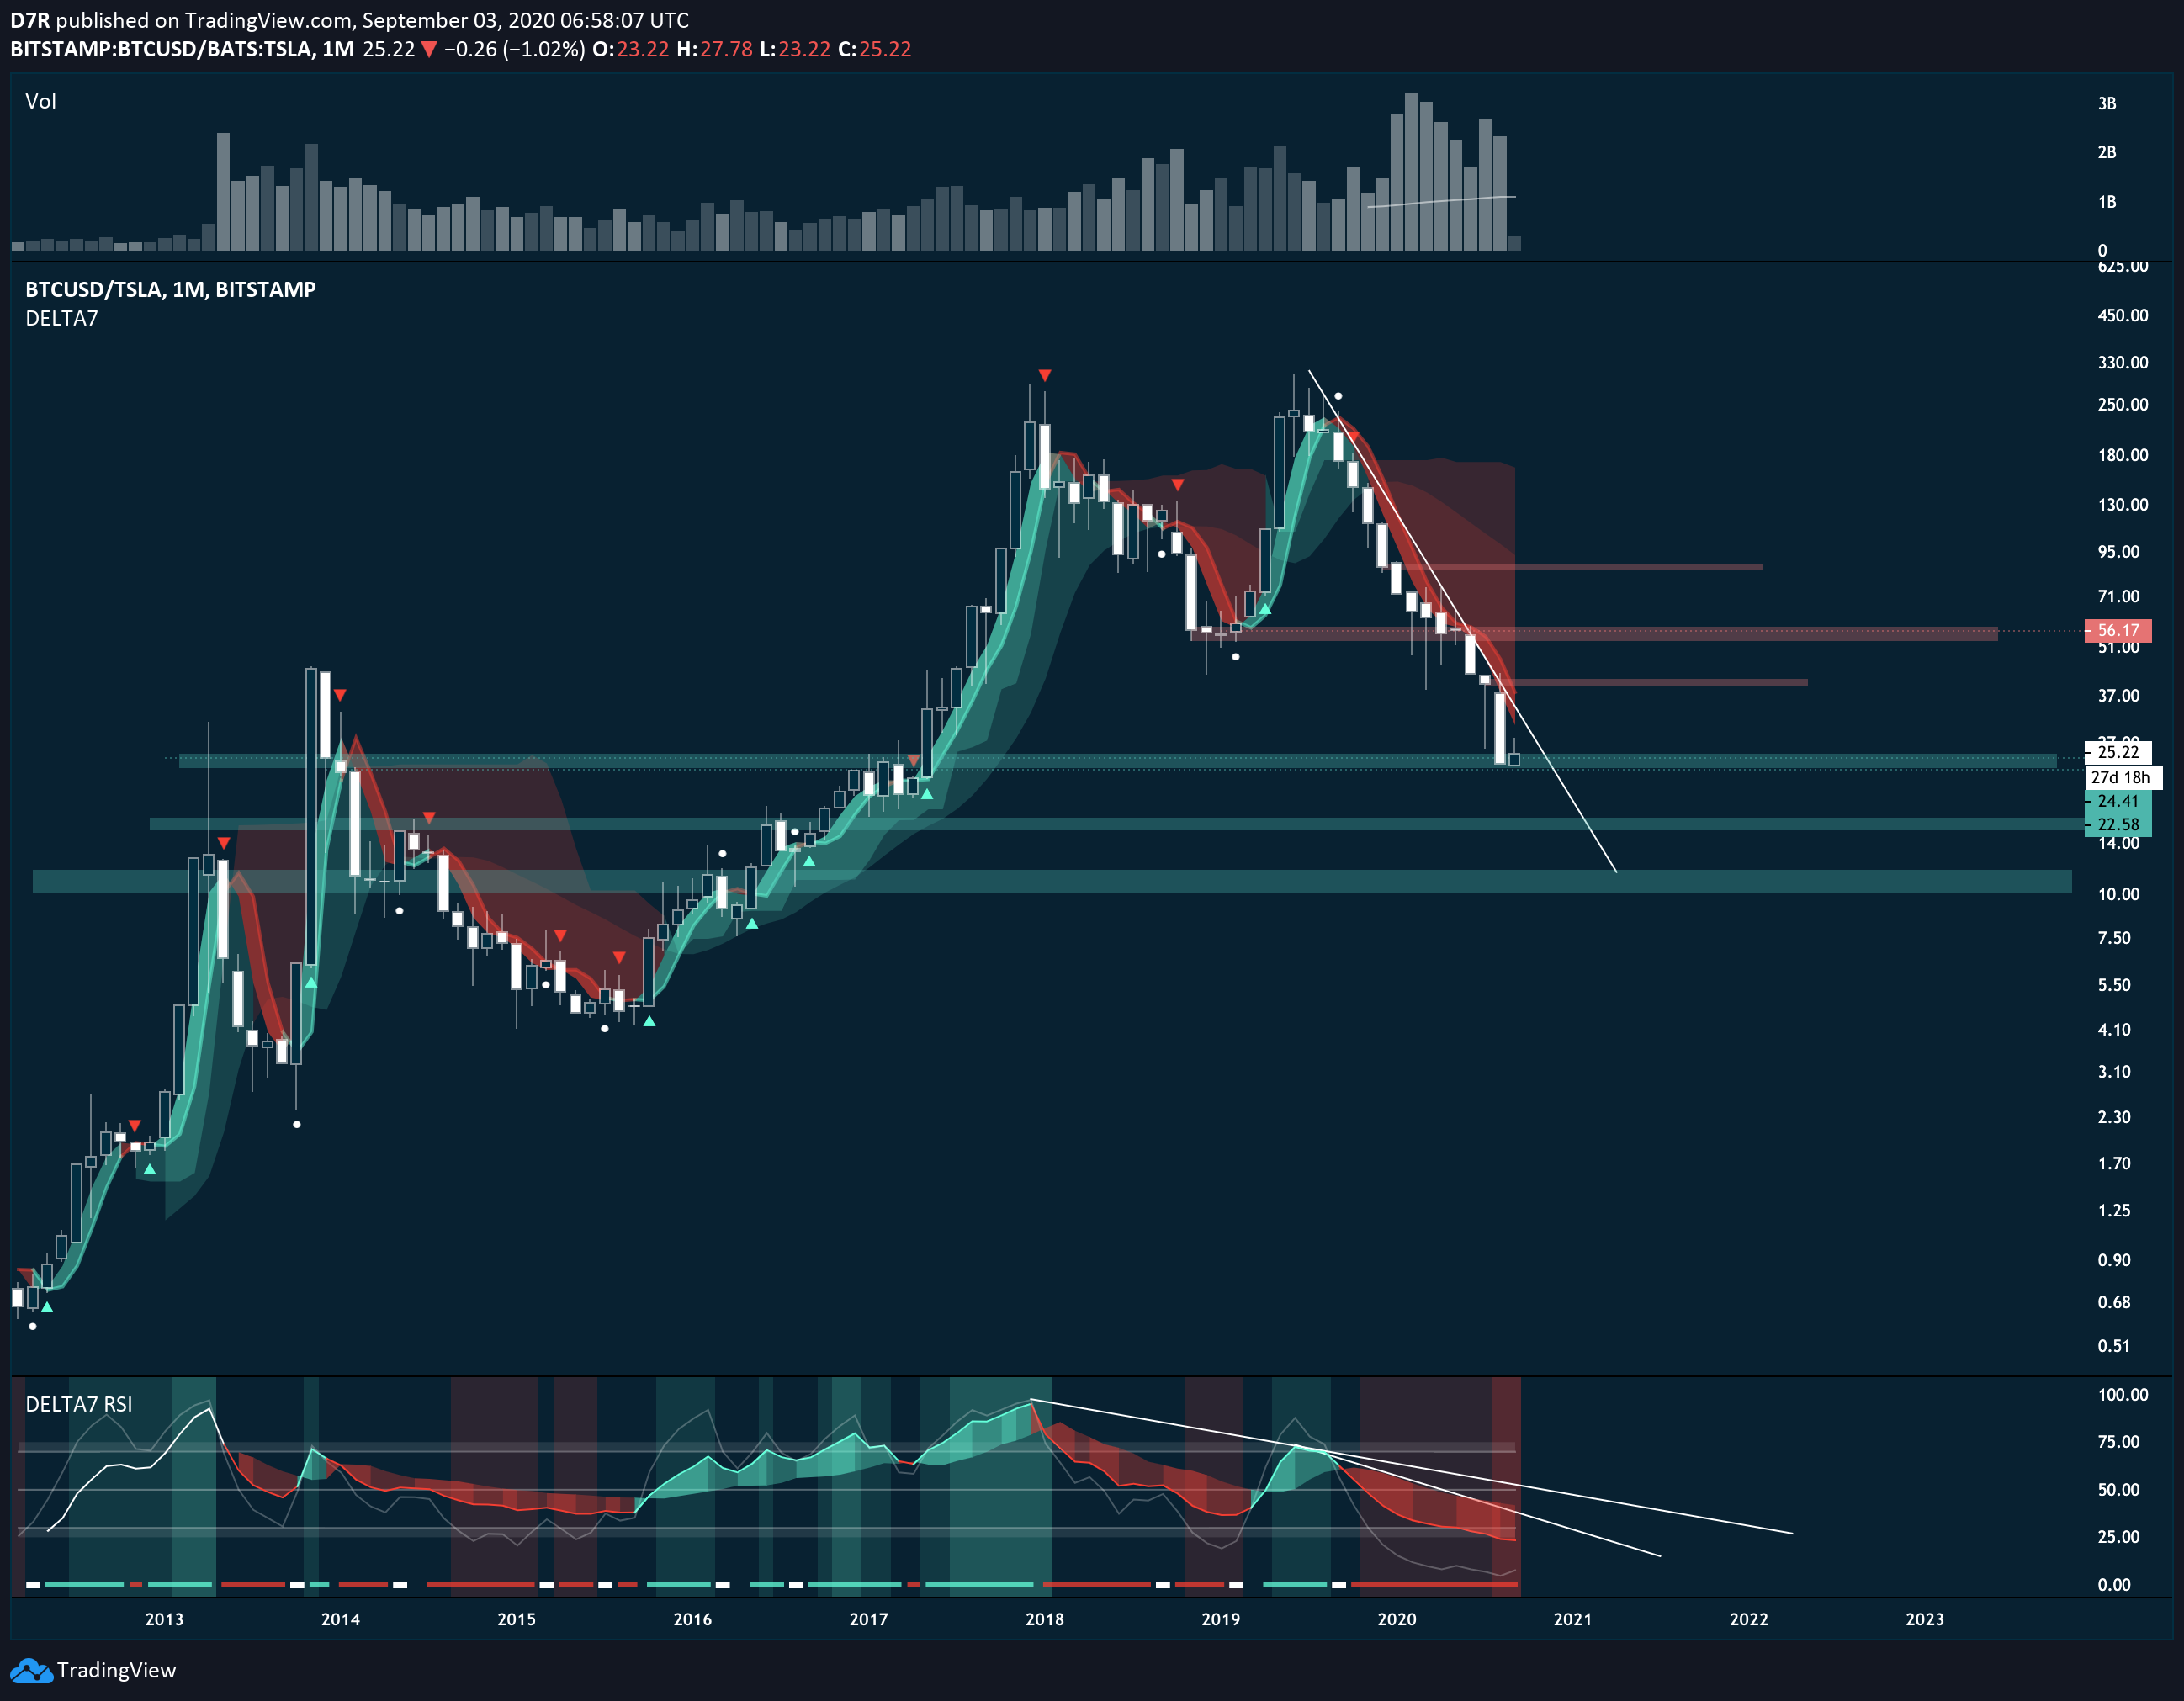Click the TradingView cloud logo icon
Viewport: 2184px width, 1701px height.
[x=30, y=1670]
